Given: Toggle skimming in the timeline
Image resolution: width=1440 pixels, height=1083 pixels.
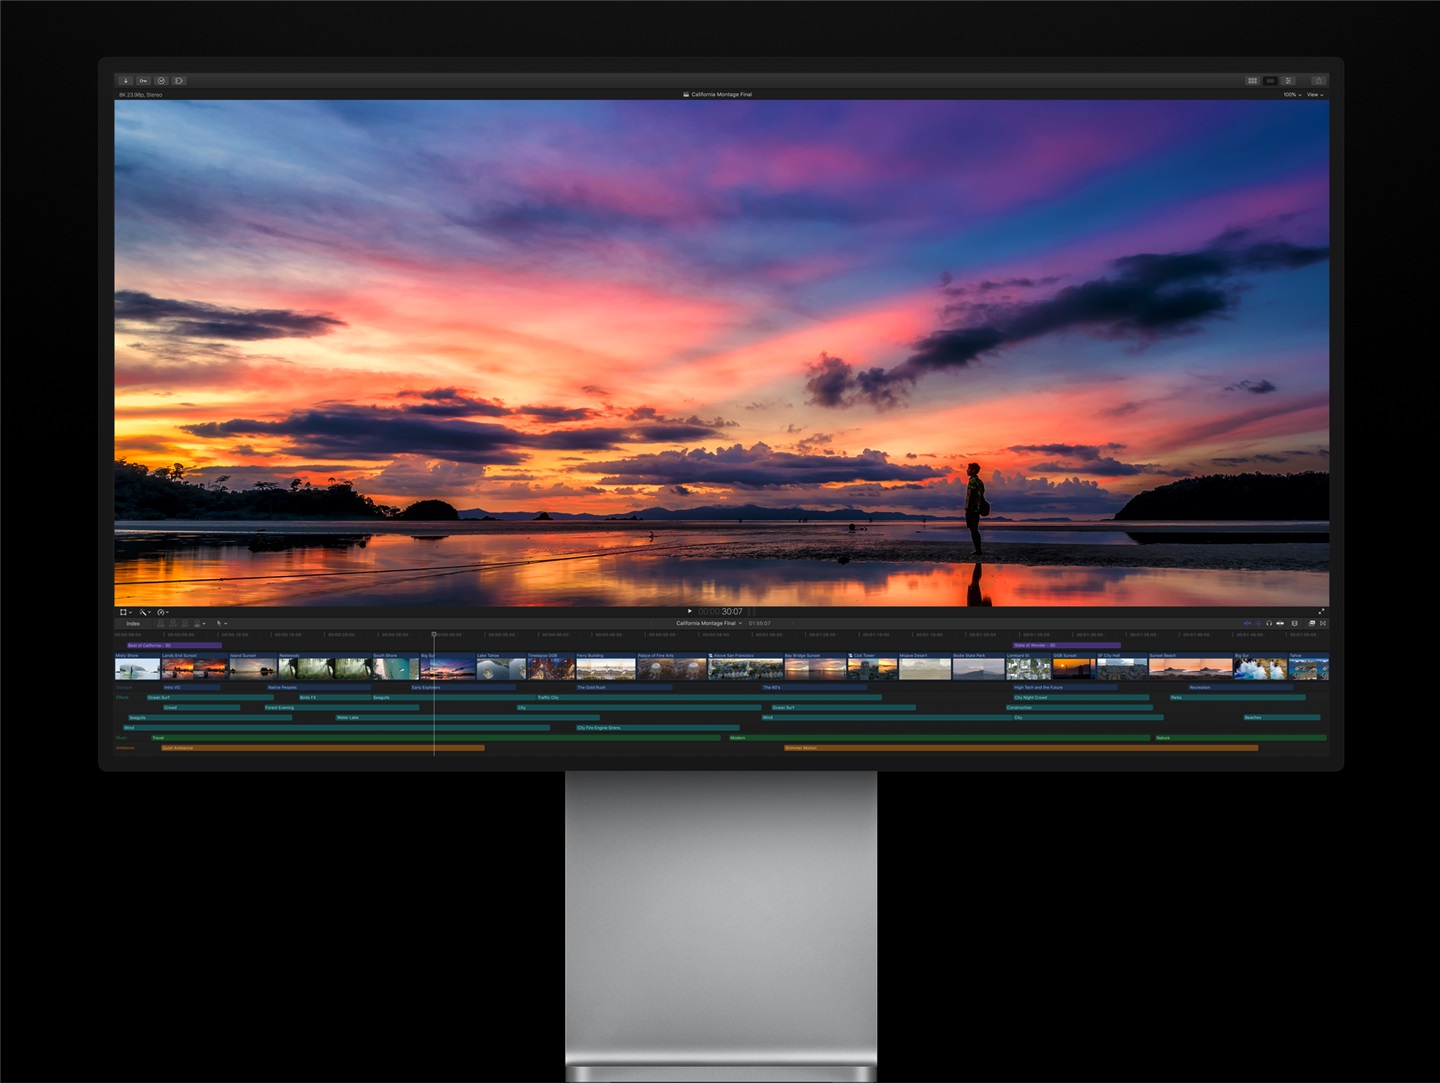Looking at the screenshot, I should click(1247, 623).
